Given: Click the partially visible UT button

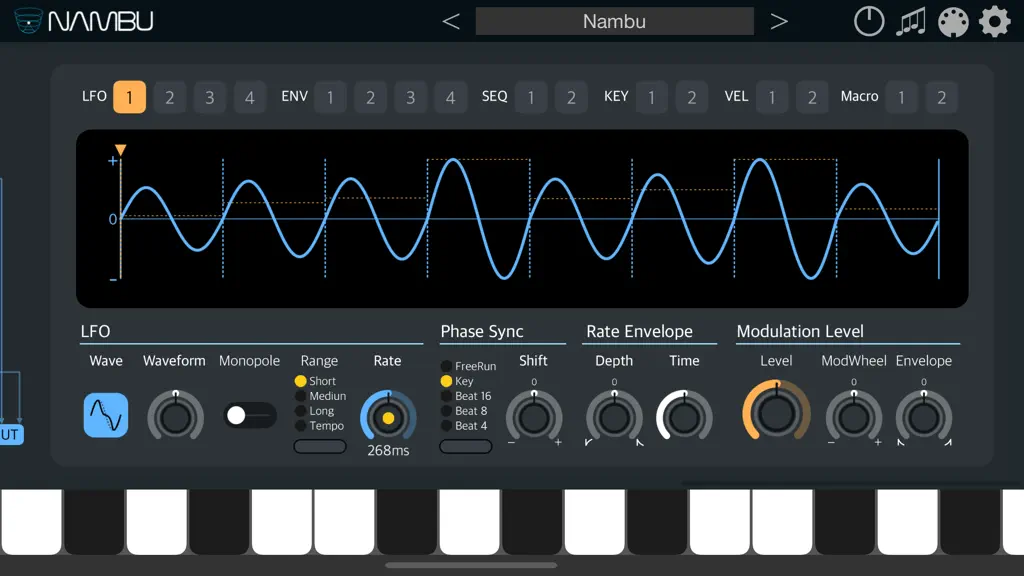Looking at the screenshot, I should [12, 434].
